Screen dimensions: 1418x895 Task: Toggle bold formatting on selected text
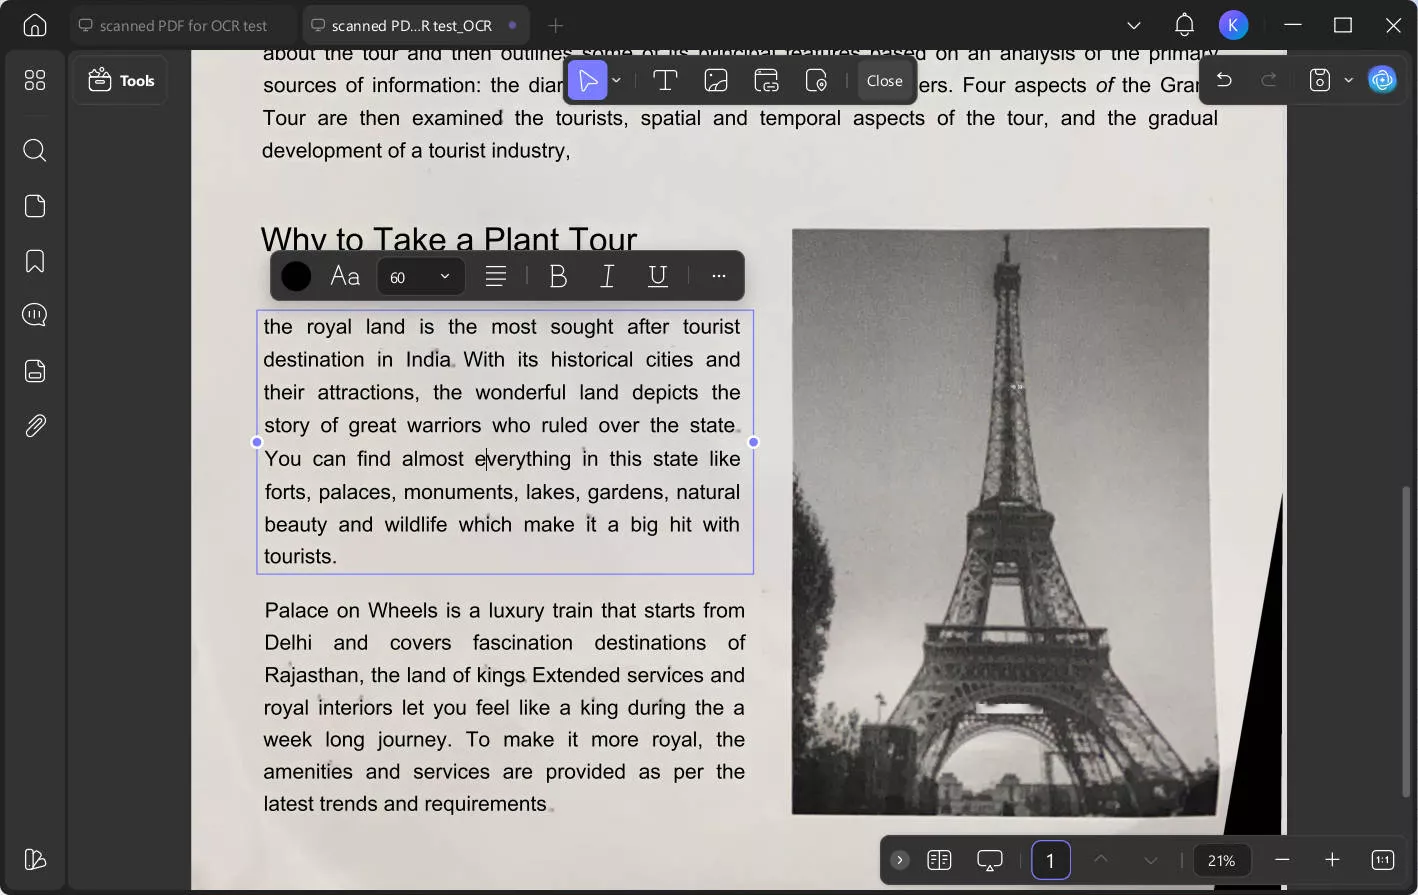558,276
